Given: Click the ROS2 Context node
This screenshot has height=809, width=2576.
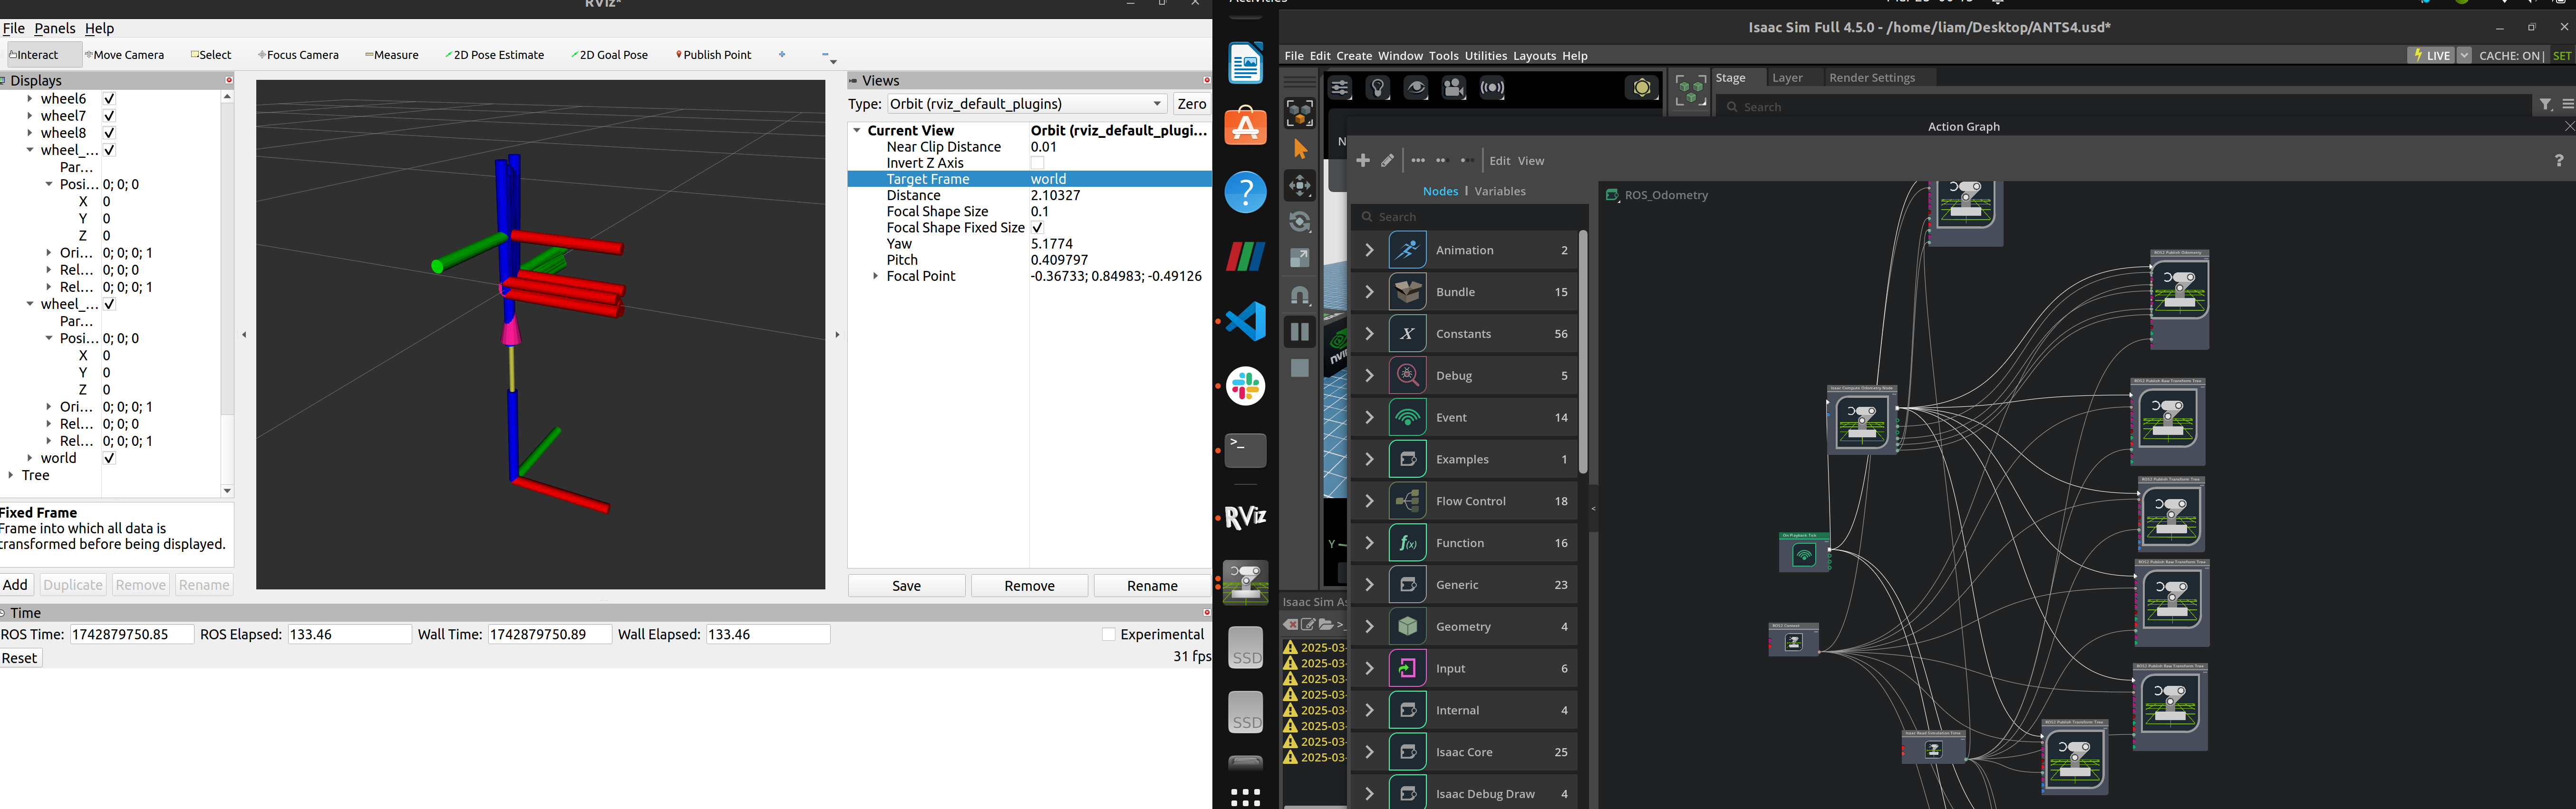Looking at the screenshot, I should coord(1794,640).
